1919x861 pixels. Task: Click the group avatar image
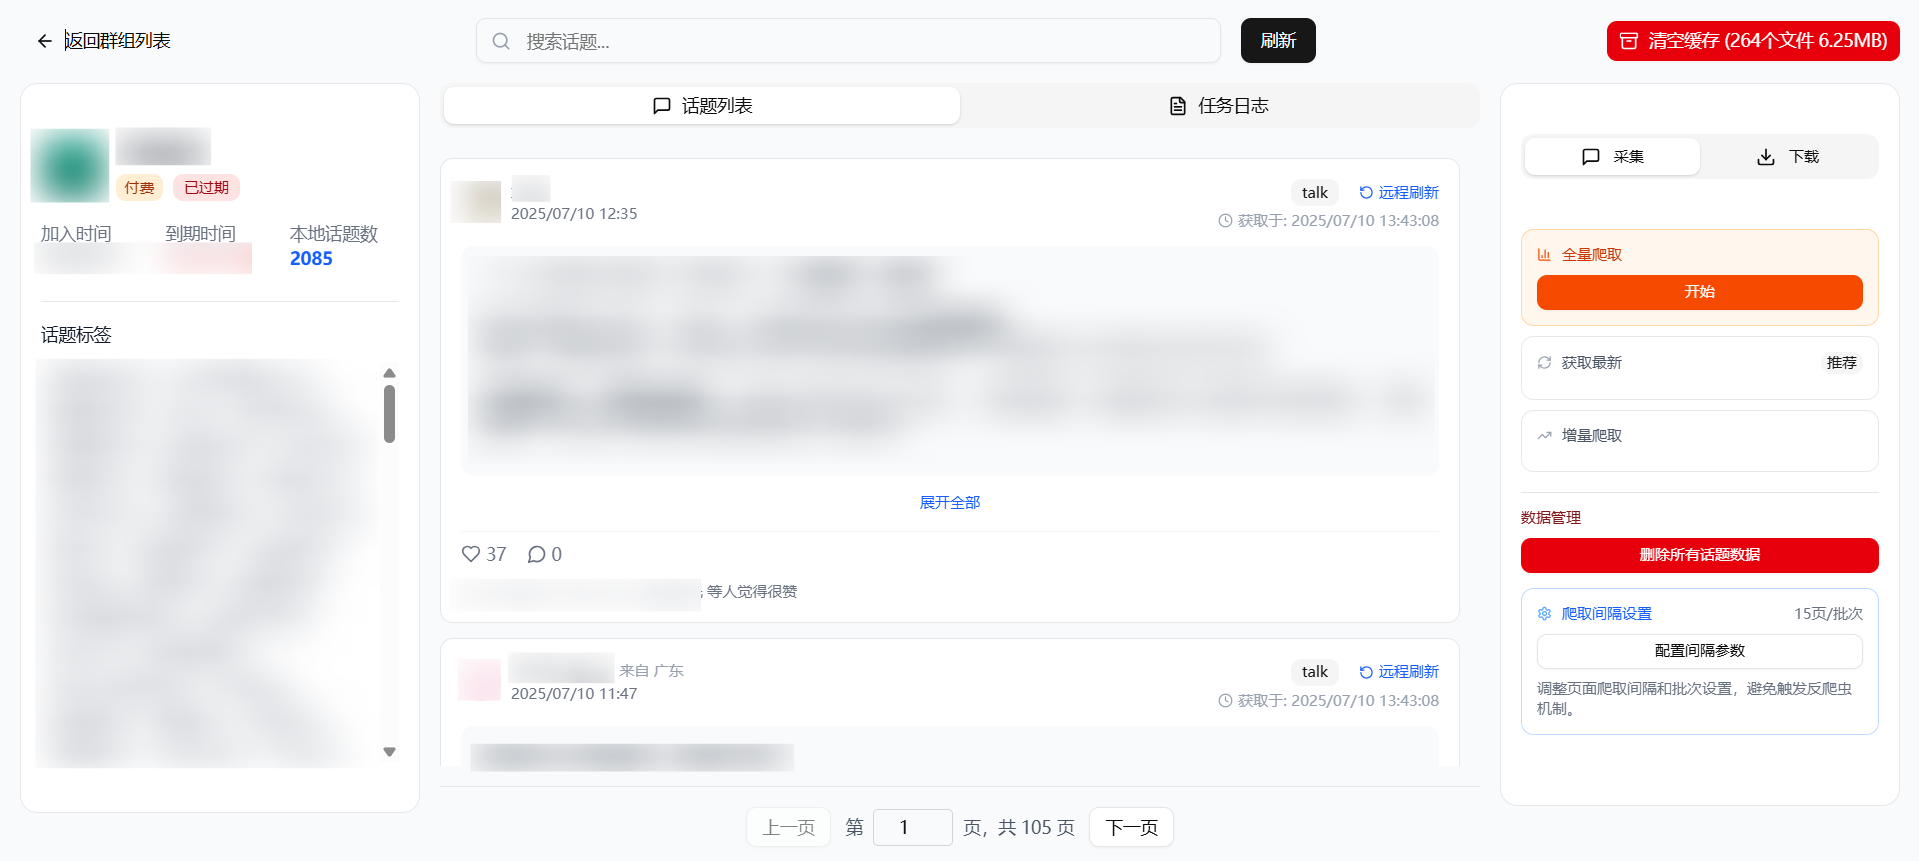(70, 166)
